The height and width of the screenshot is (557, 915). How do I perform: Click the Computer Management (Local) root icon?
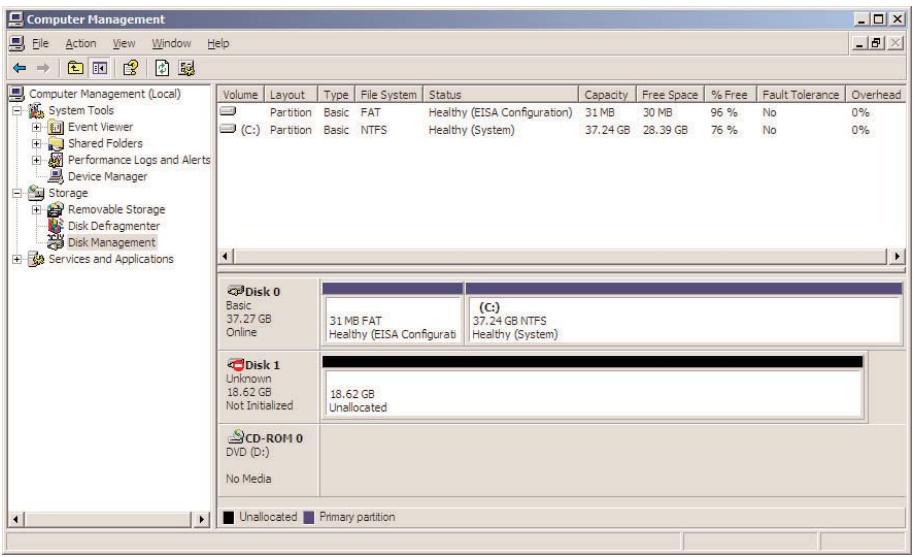pos(17,93)
